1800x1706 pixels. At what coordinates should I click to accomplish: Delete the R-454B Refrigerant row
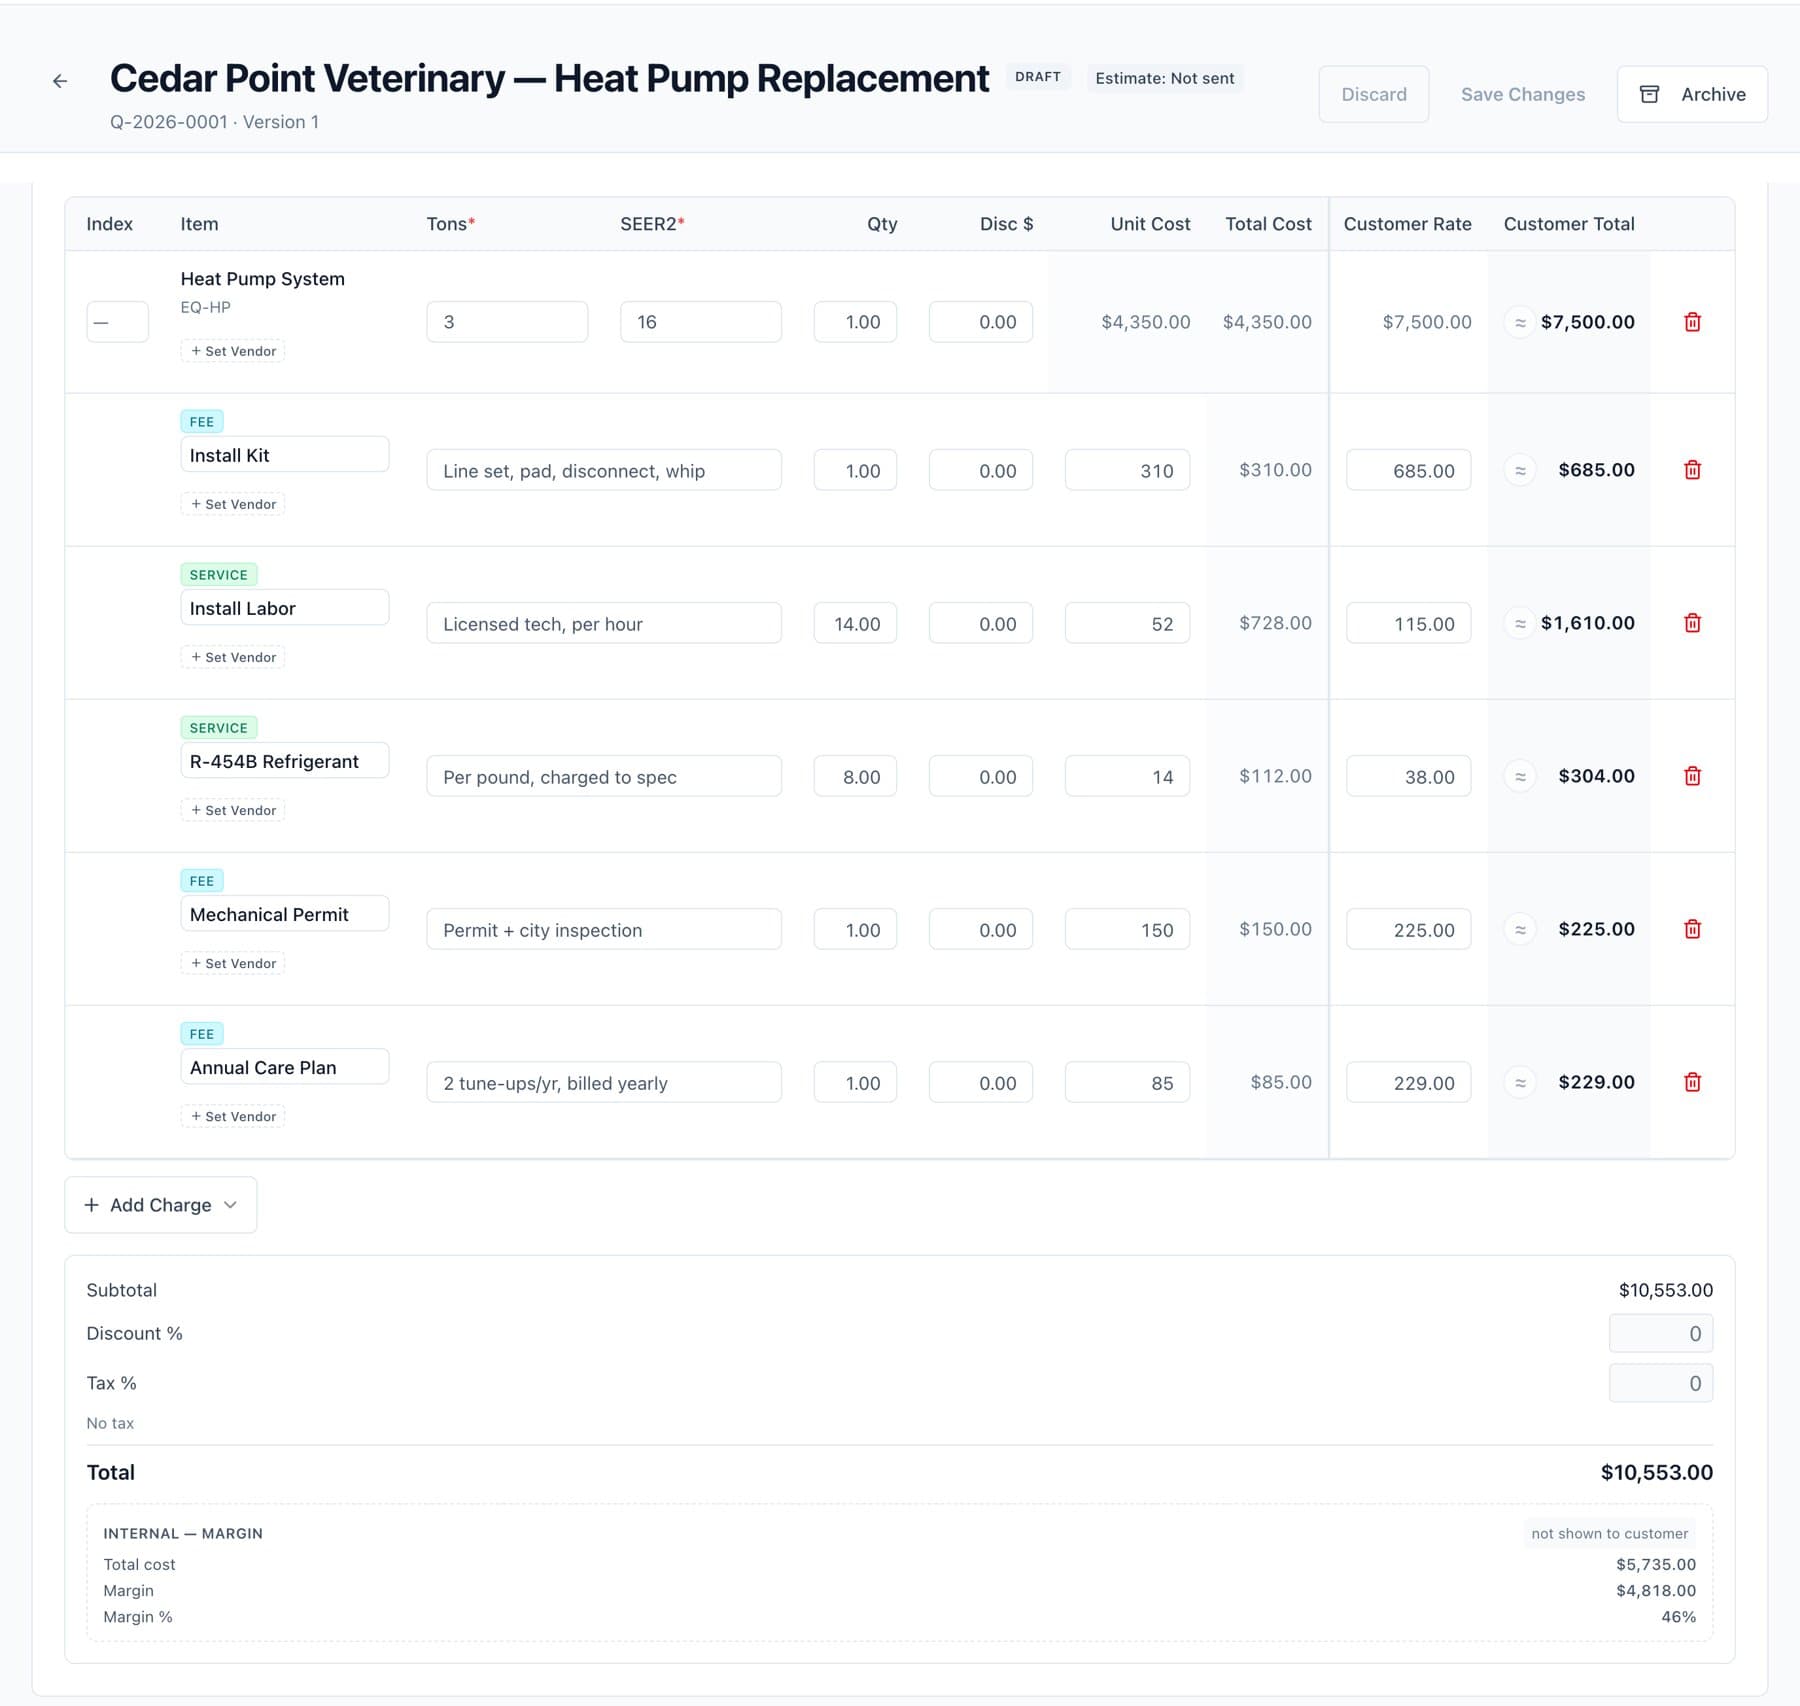(1692, 776)
